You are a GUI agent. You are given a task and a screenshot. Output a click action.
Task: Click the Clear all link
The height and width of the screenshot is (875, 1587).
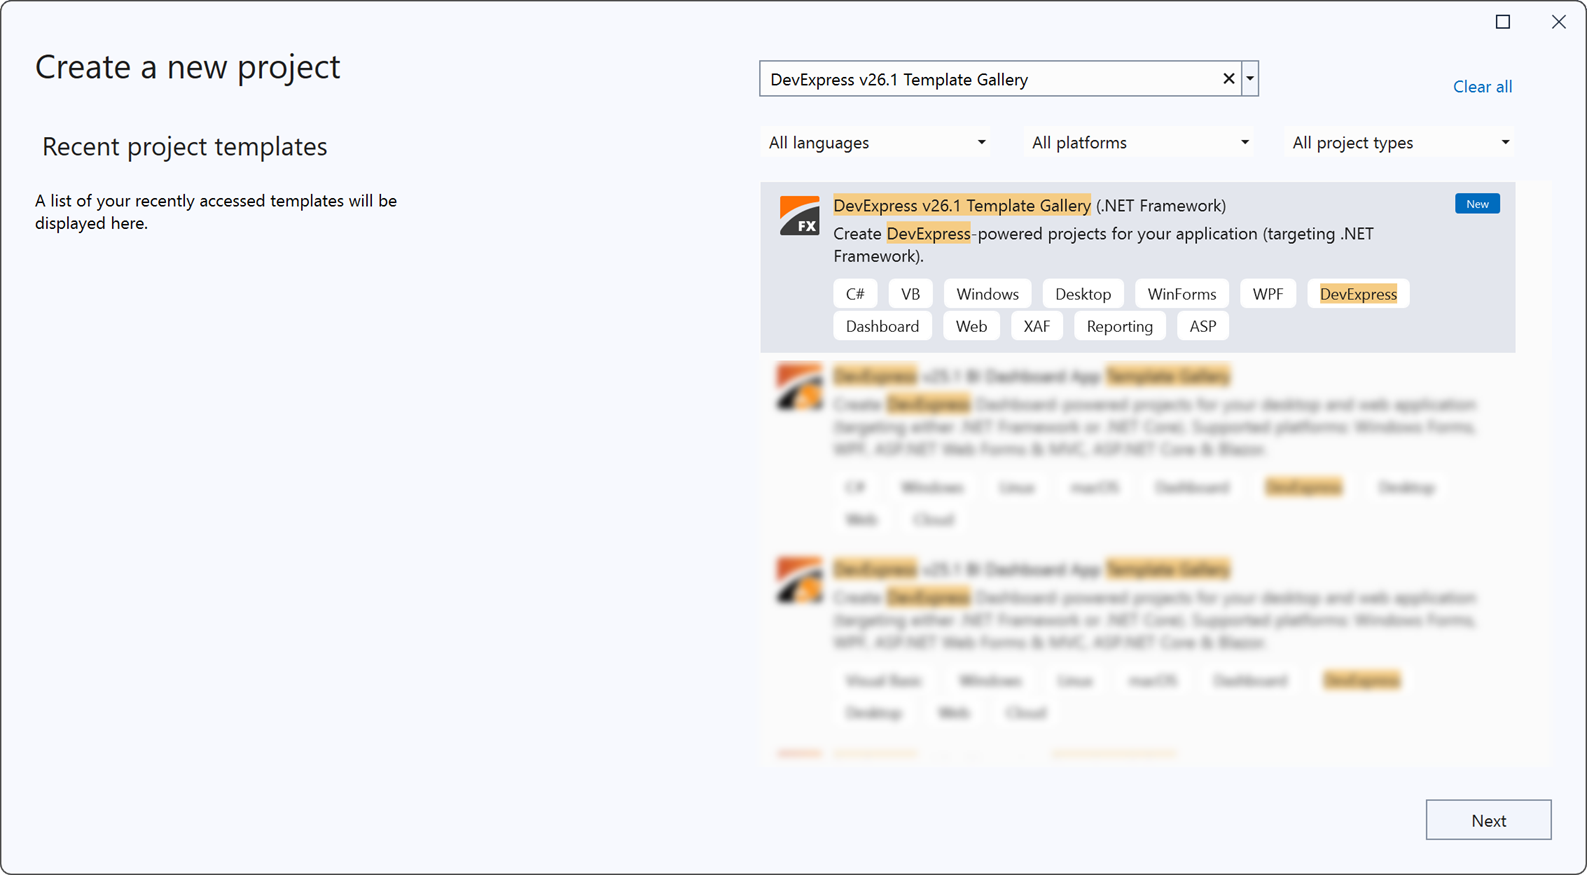(x=1482, y=87)
